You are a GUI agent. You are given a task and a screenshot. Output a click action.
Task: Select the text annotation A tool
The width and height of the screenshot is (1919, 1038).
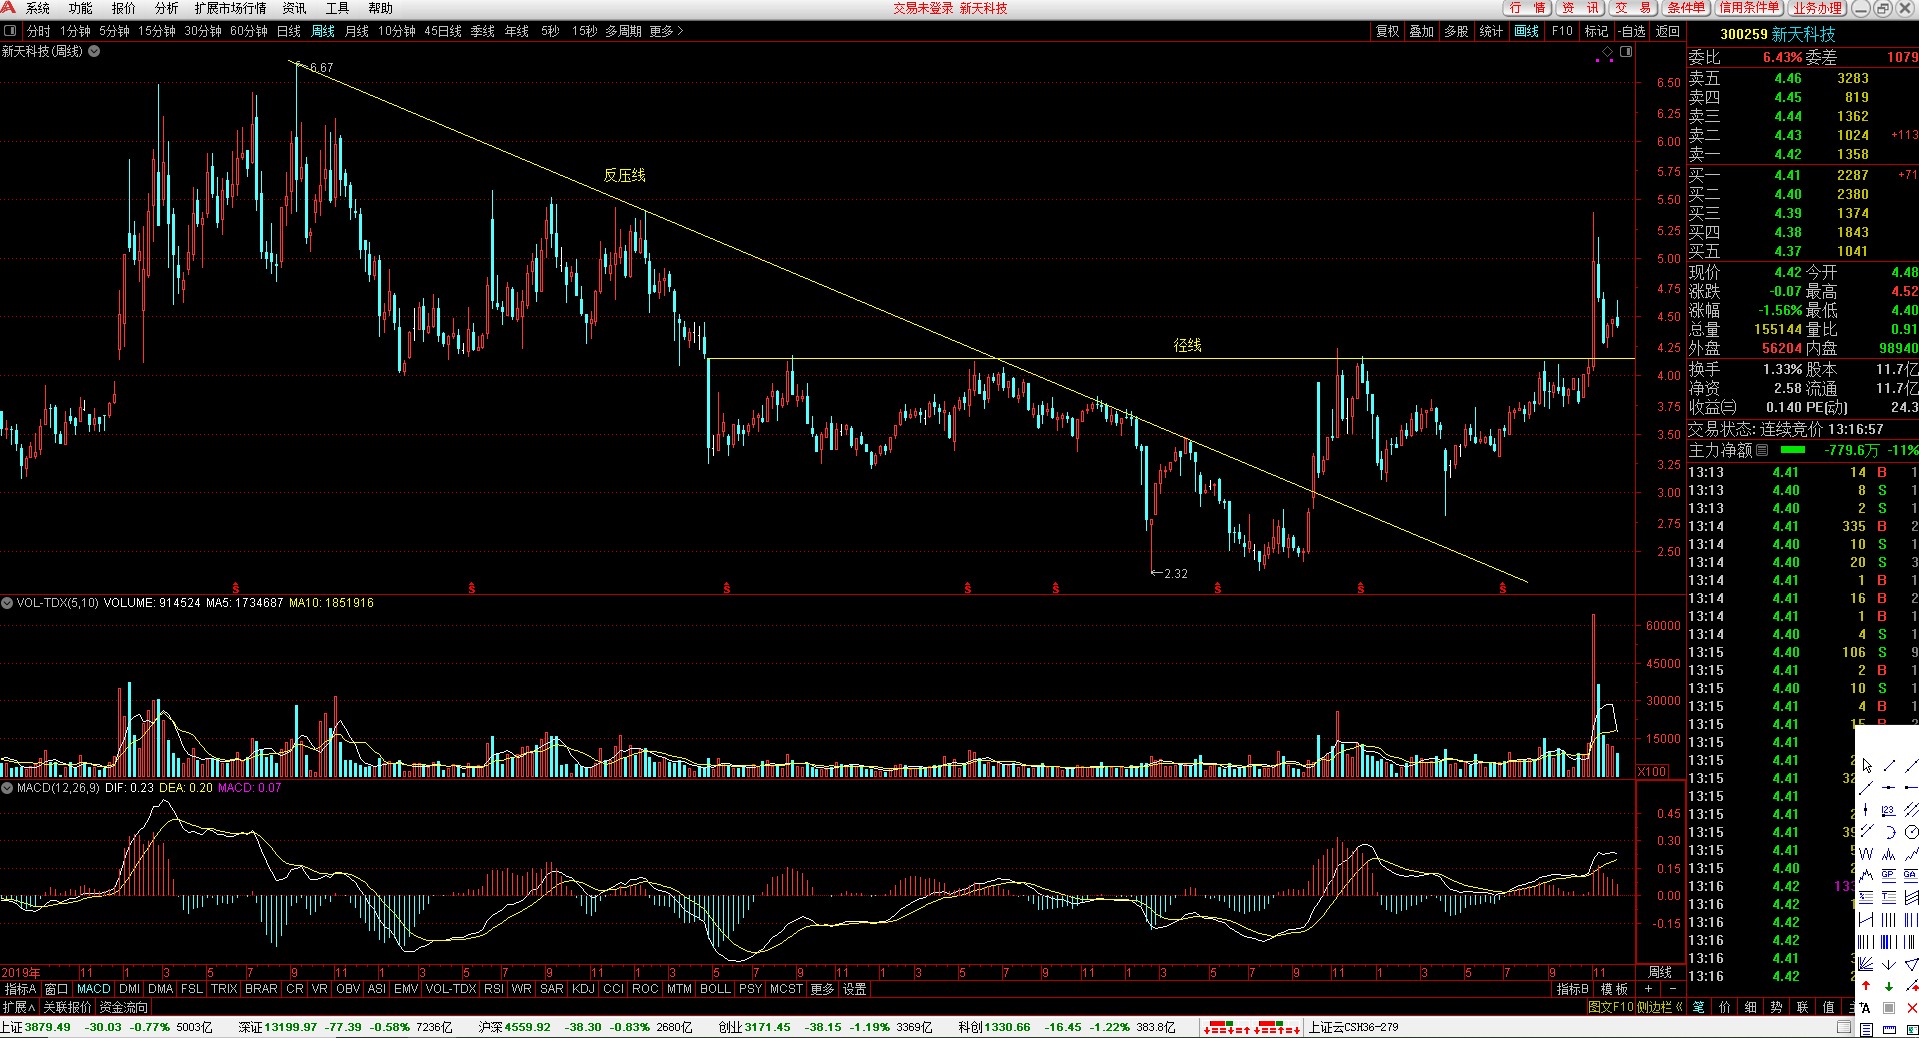pyautogui.click(x=1866, y=1007)
